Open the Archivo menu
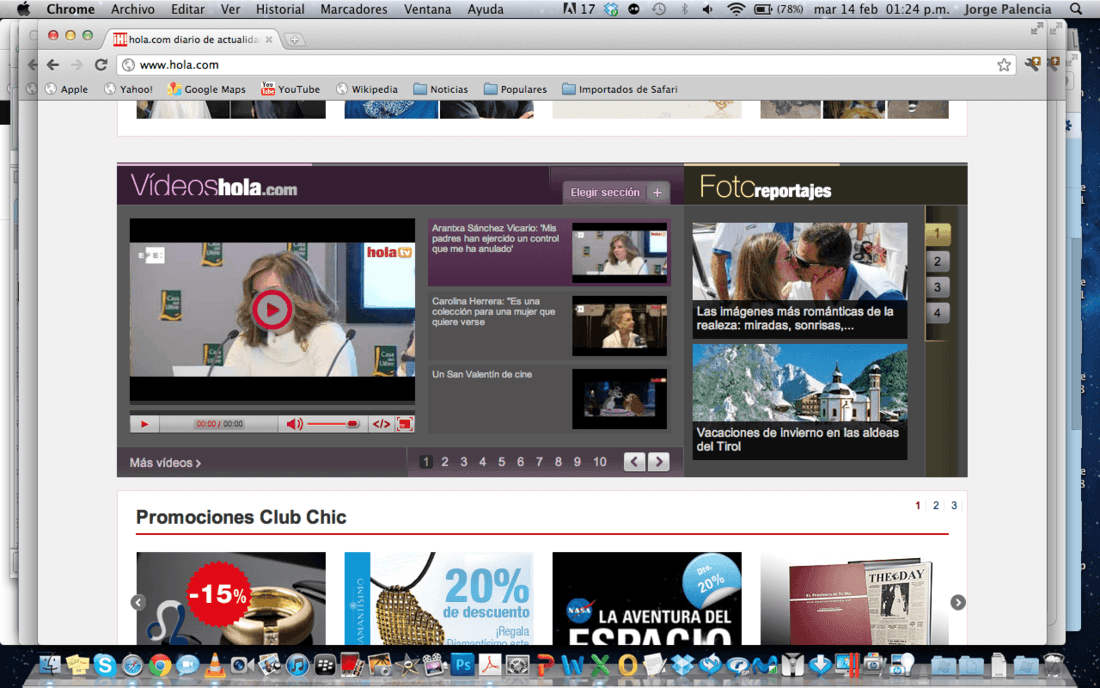 (133, 9)
